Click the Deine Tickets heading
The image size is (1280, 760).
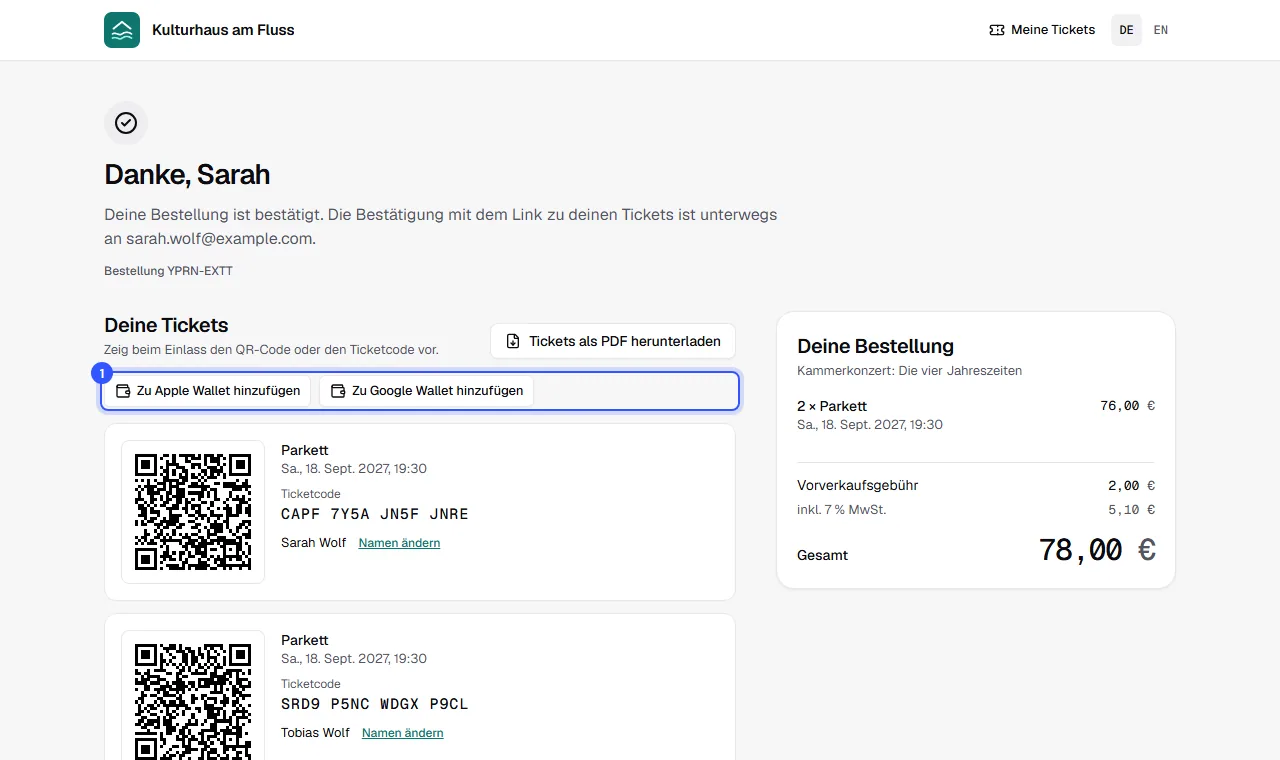point(166,325)
